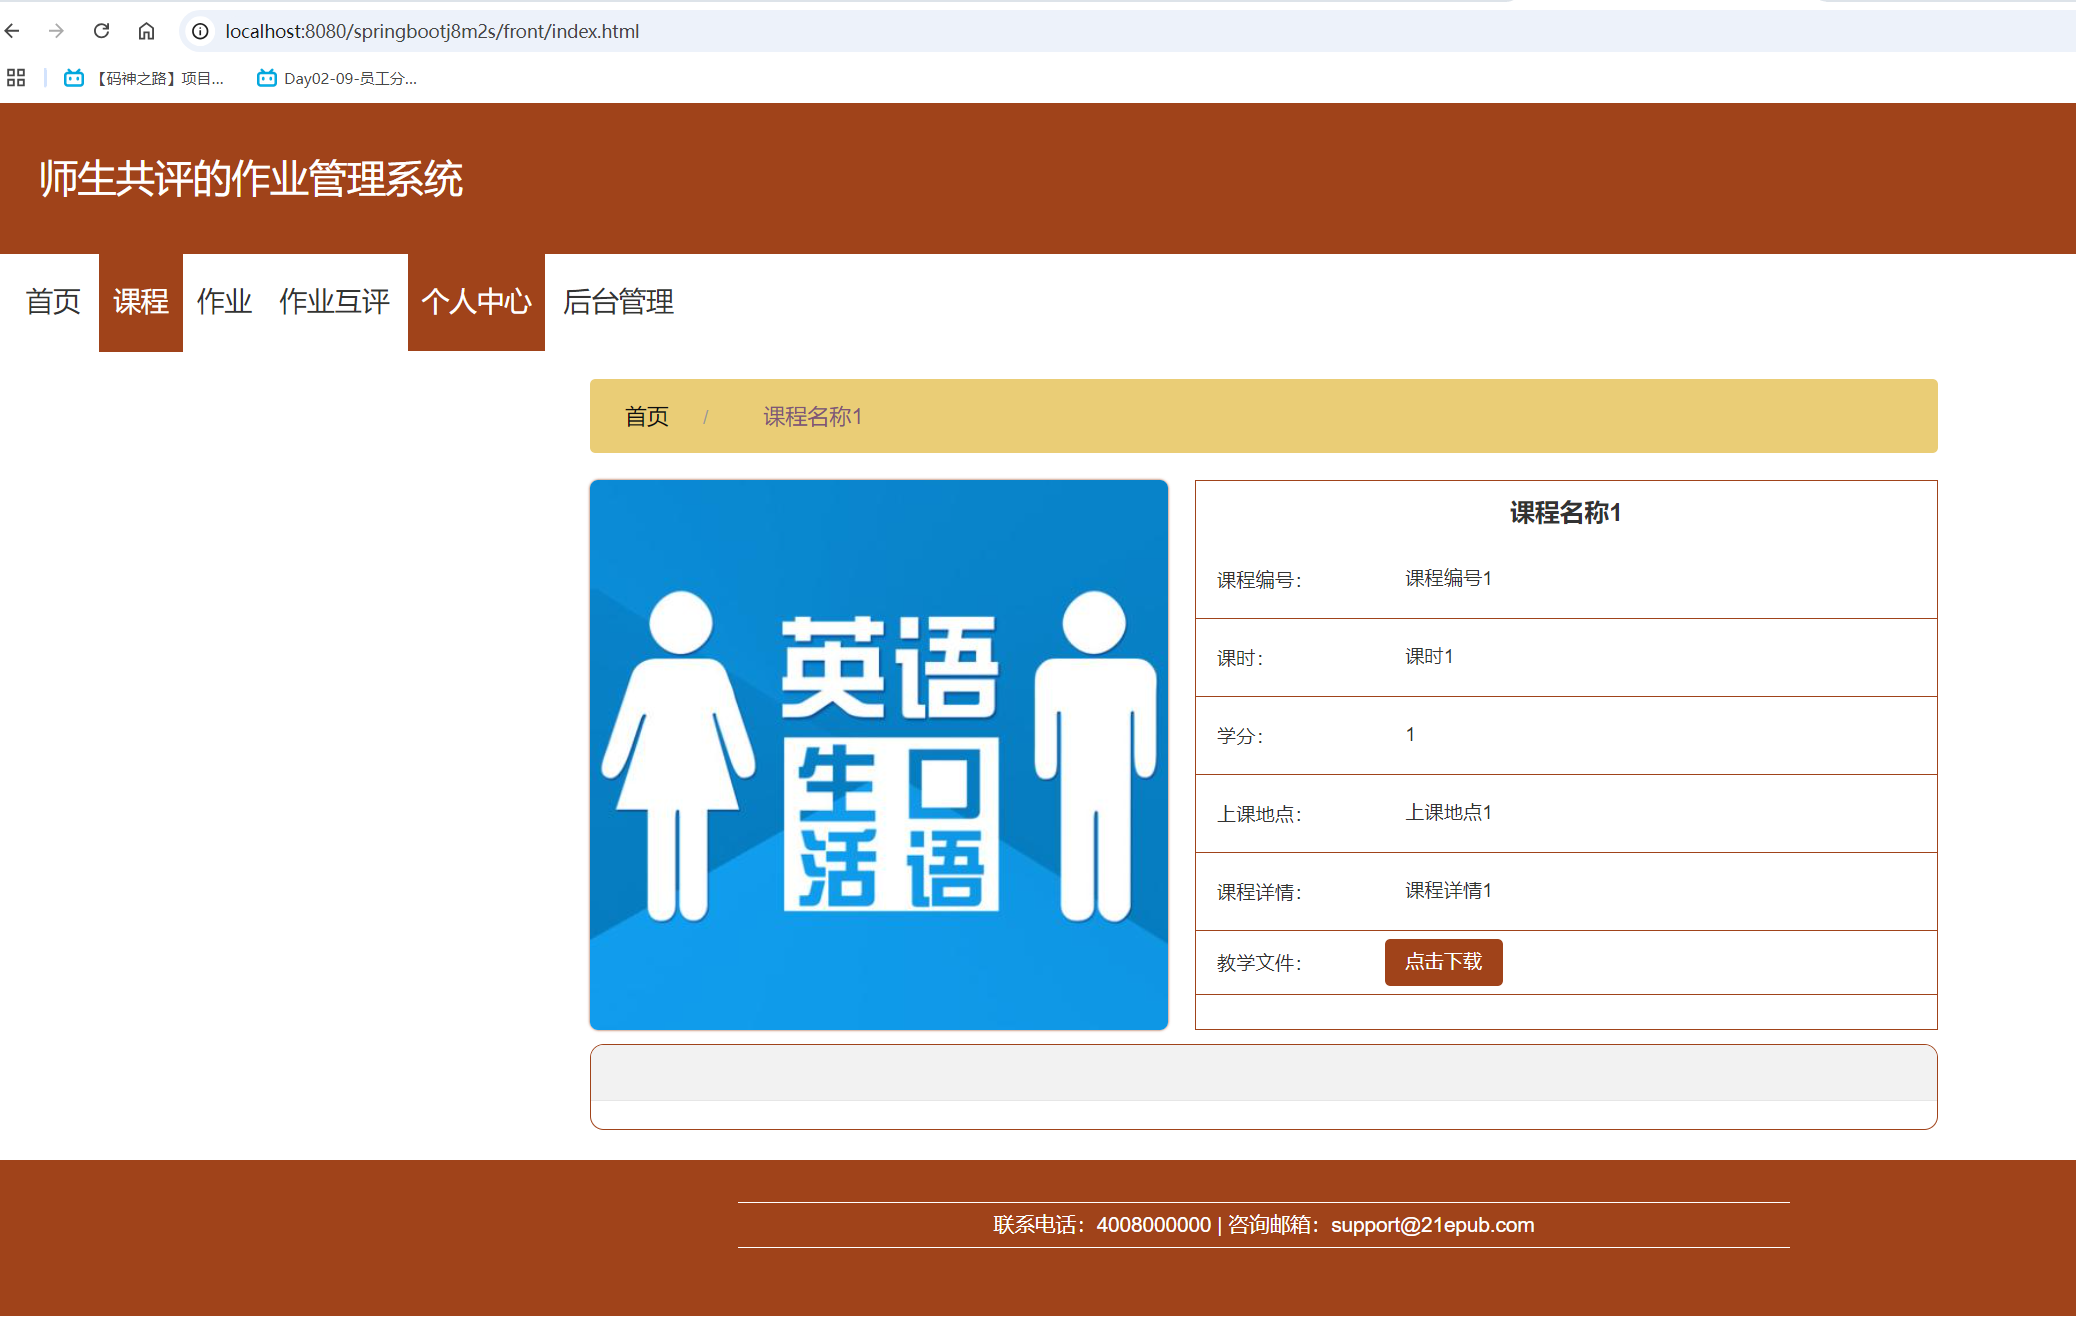
Task: Click the site title 师生共评的作业管理系统
Action: coord(251,180)
